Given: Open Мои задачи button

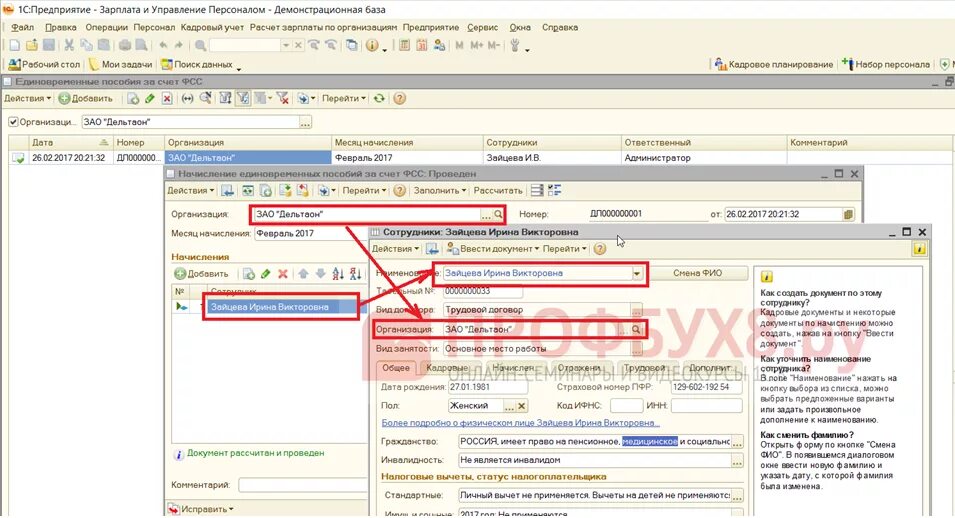Looking at the screenshot, I should (120, 64).
